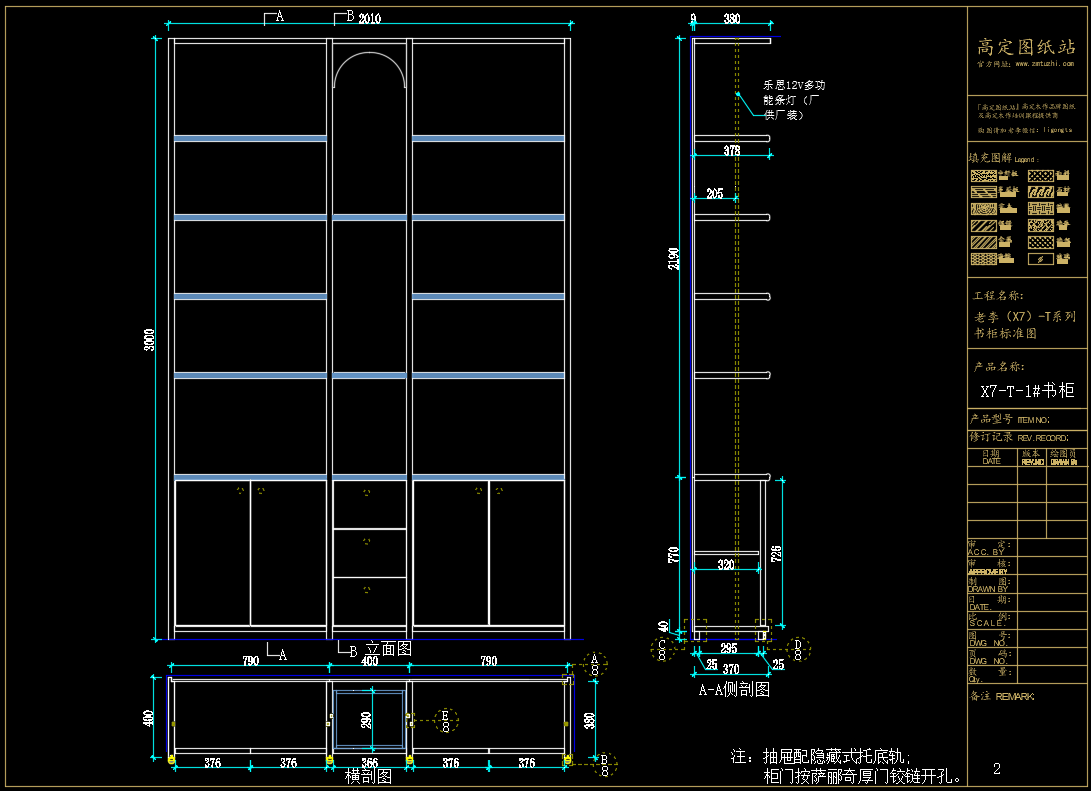
Task: Select the B/8 callout at plan bottom right
Action: click(603, 765)
